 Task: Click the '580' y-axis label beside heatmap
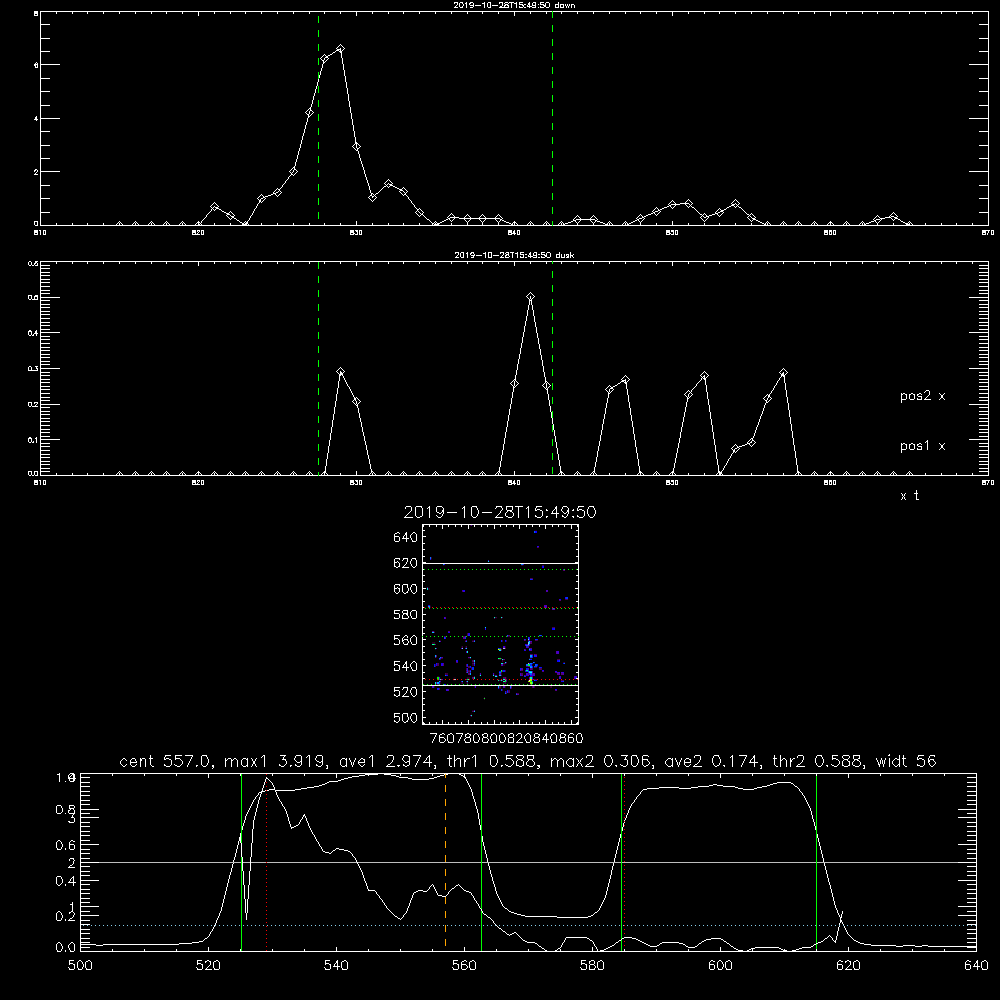(406, 615)
